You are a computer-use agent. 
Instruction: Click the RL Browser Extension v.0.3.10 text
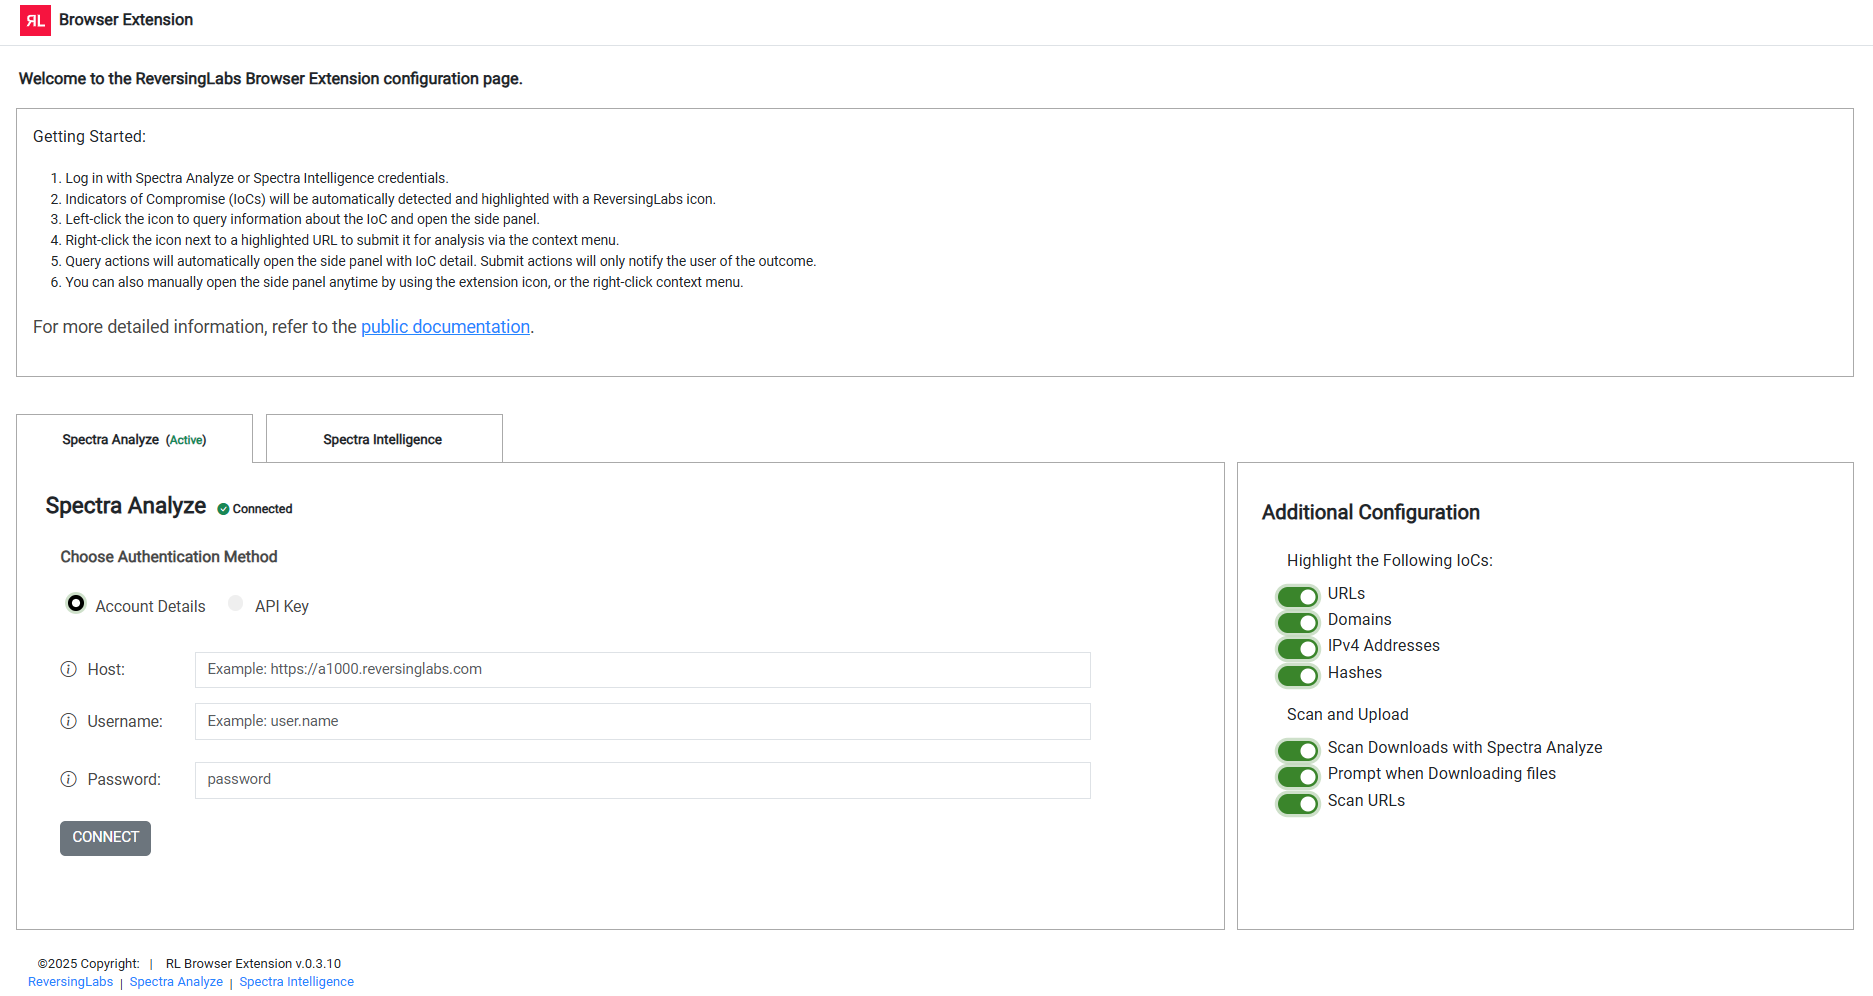(x=253, y=964)
